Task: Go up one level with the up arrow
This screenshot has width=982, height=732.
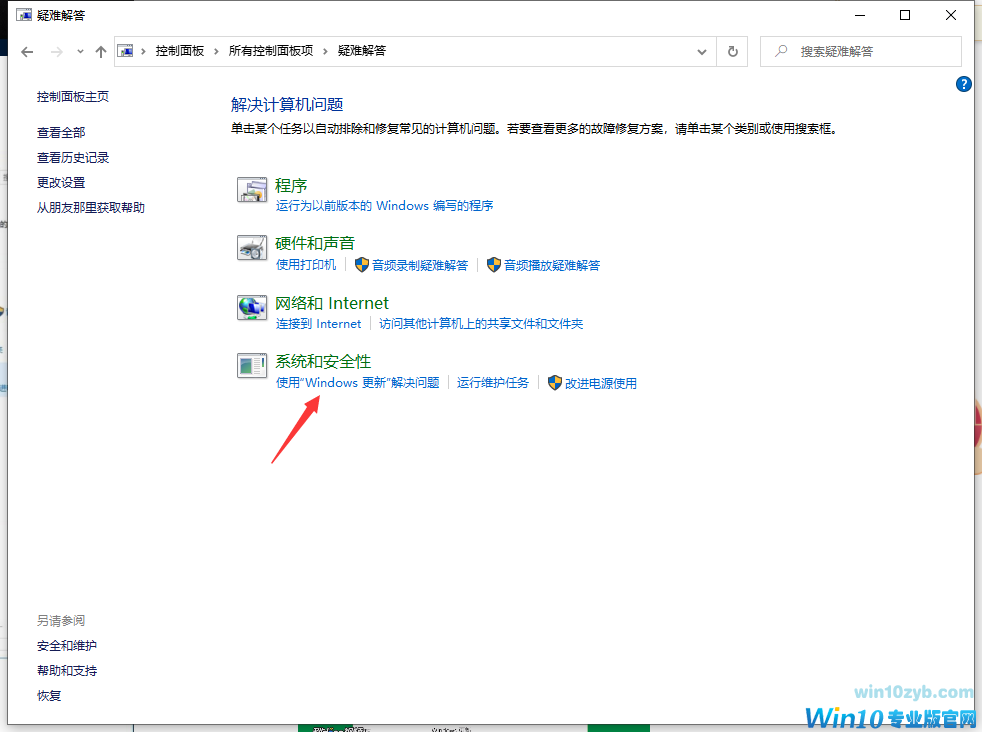Action: [x=100, y=51]
